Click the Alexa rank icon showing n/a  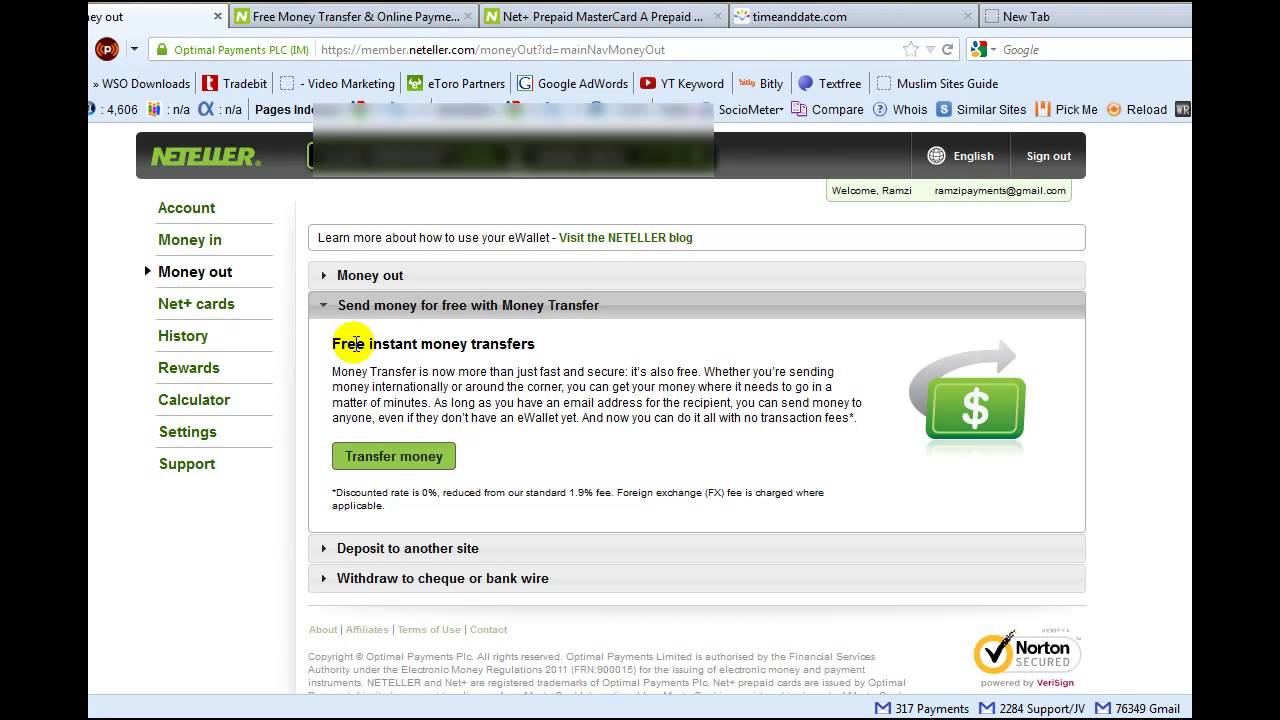click(x=206, y=109)
